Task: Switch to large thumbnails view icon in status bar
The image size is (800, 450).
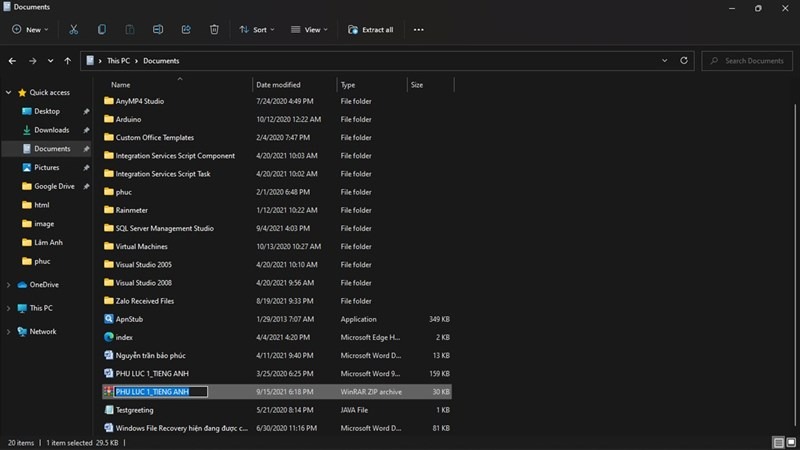Action: click(791, 442)
